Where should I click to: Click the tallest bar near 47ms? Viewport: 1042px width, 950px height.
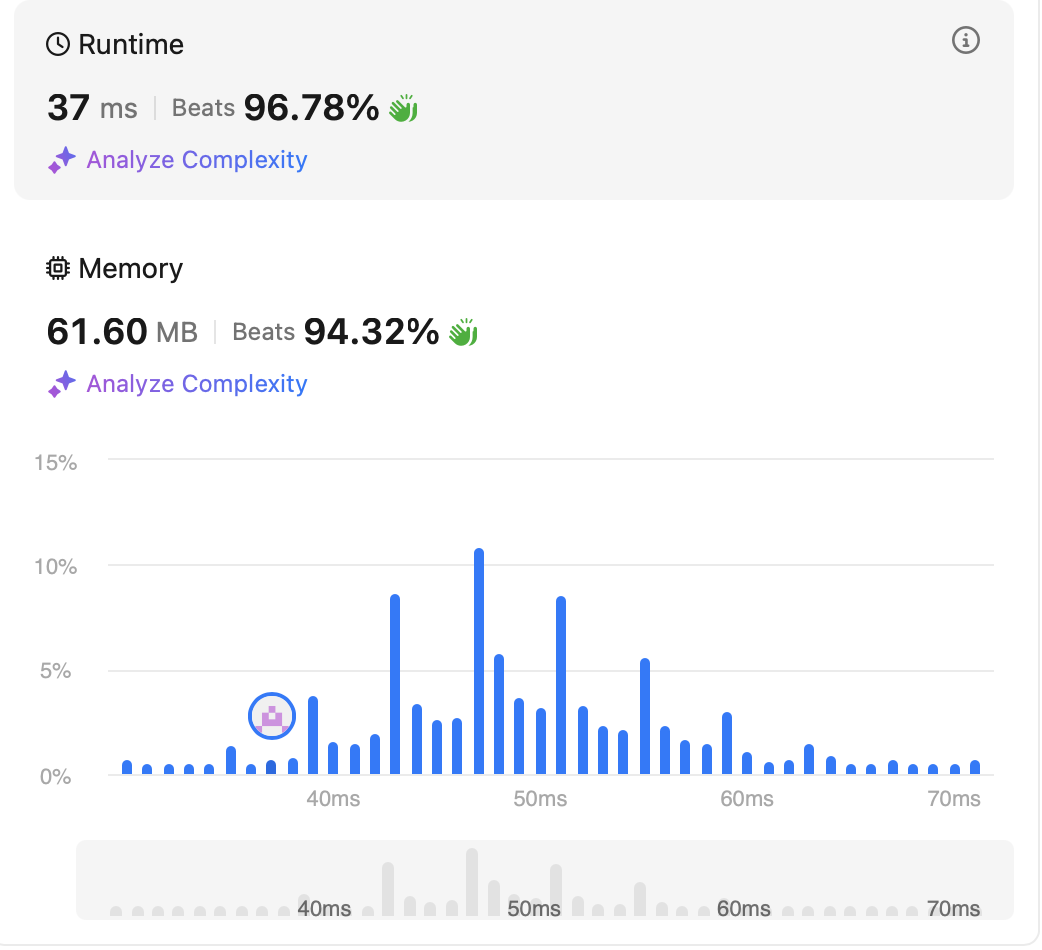tap(478, 662)
